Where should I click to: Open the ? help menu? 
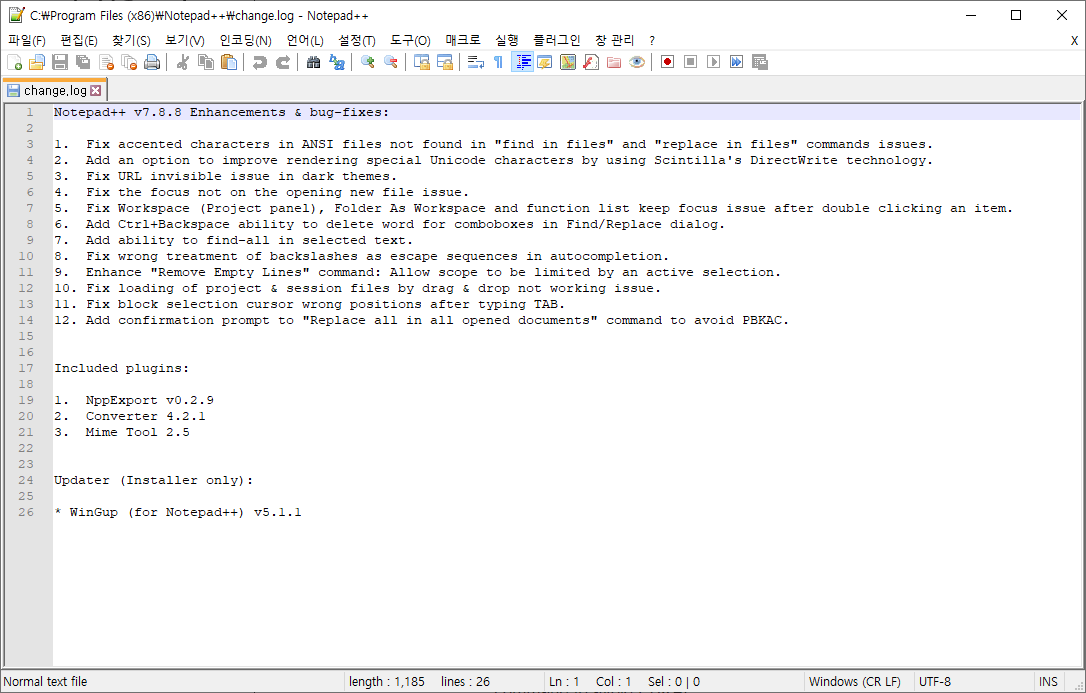pyautogui.click(x=652, y=41)
